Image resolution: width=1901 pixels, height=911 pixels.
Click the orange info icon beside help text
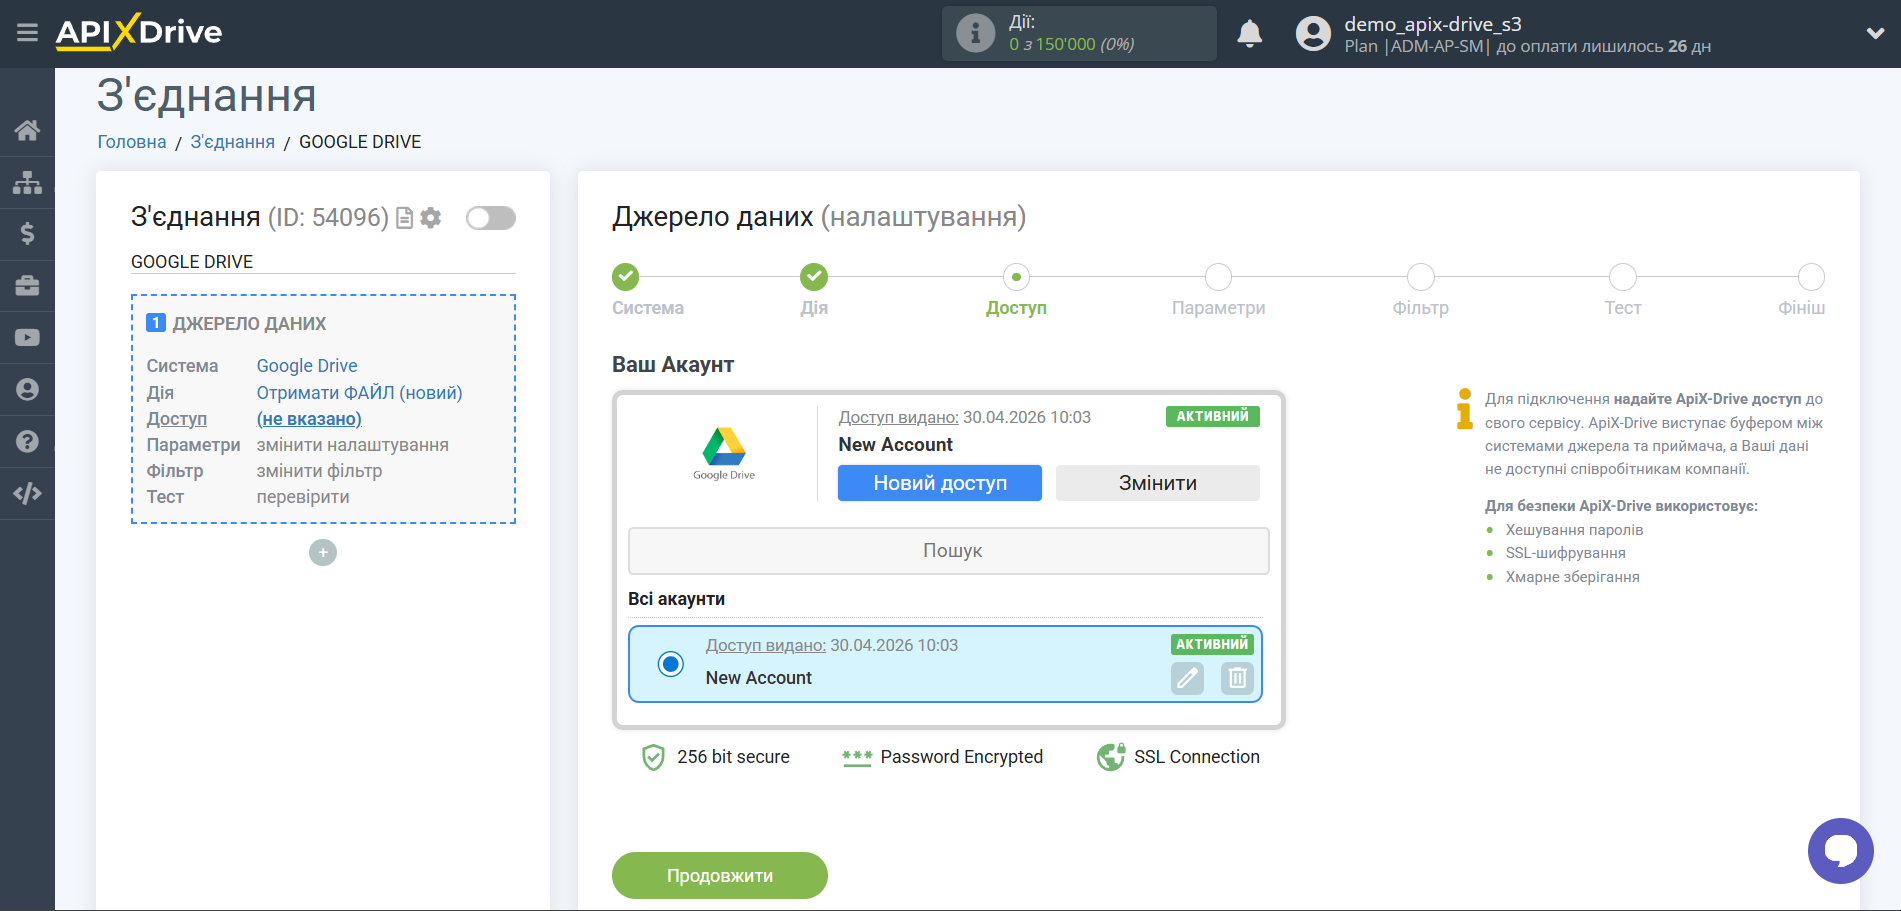point(1465,409)
